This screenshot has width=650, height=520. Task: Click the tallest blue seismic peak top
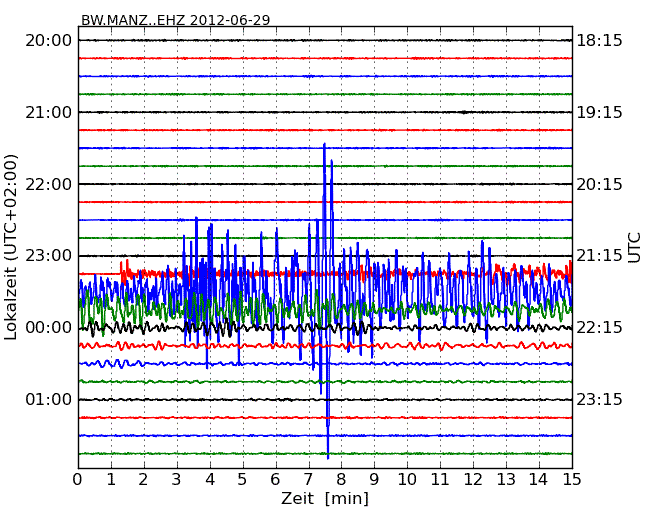pyautogui.click(x=325, y=144)
